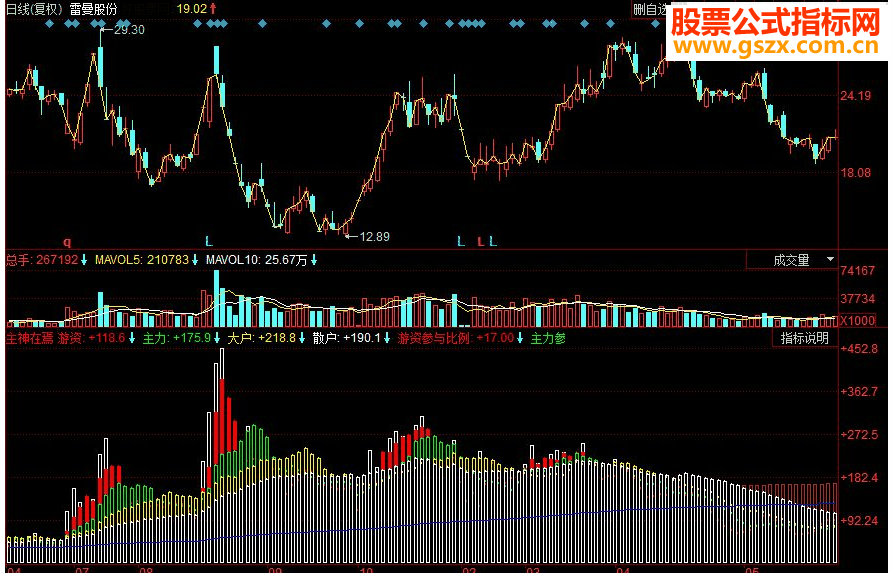Click the down arrow after MAVOL5 210783

195,260
